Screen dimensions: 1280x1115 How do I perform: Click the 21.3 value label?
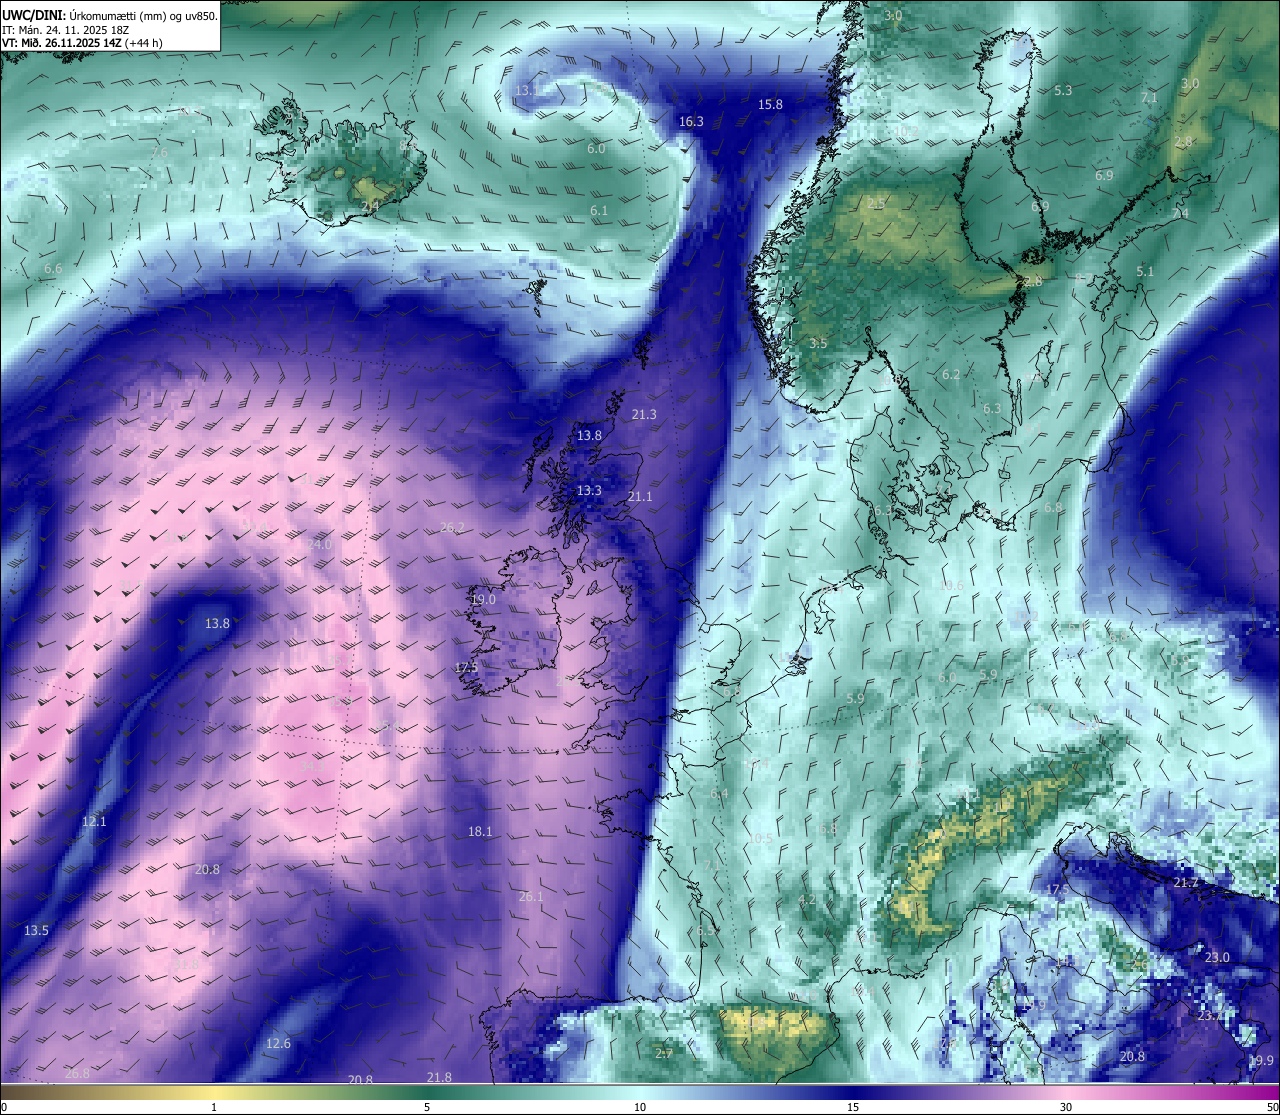(x=644, y=415)
